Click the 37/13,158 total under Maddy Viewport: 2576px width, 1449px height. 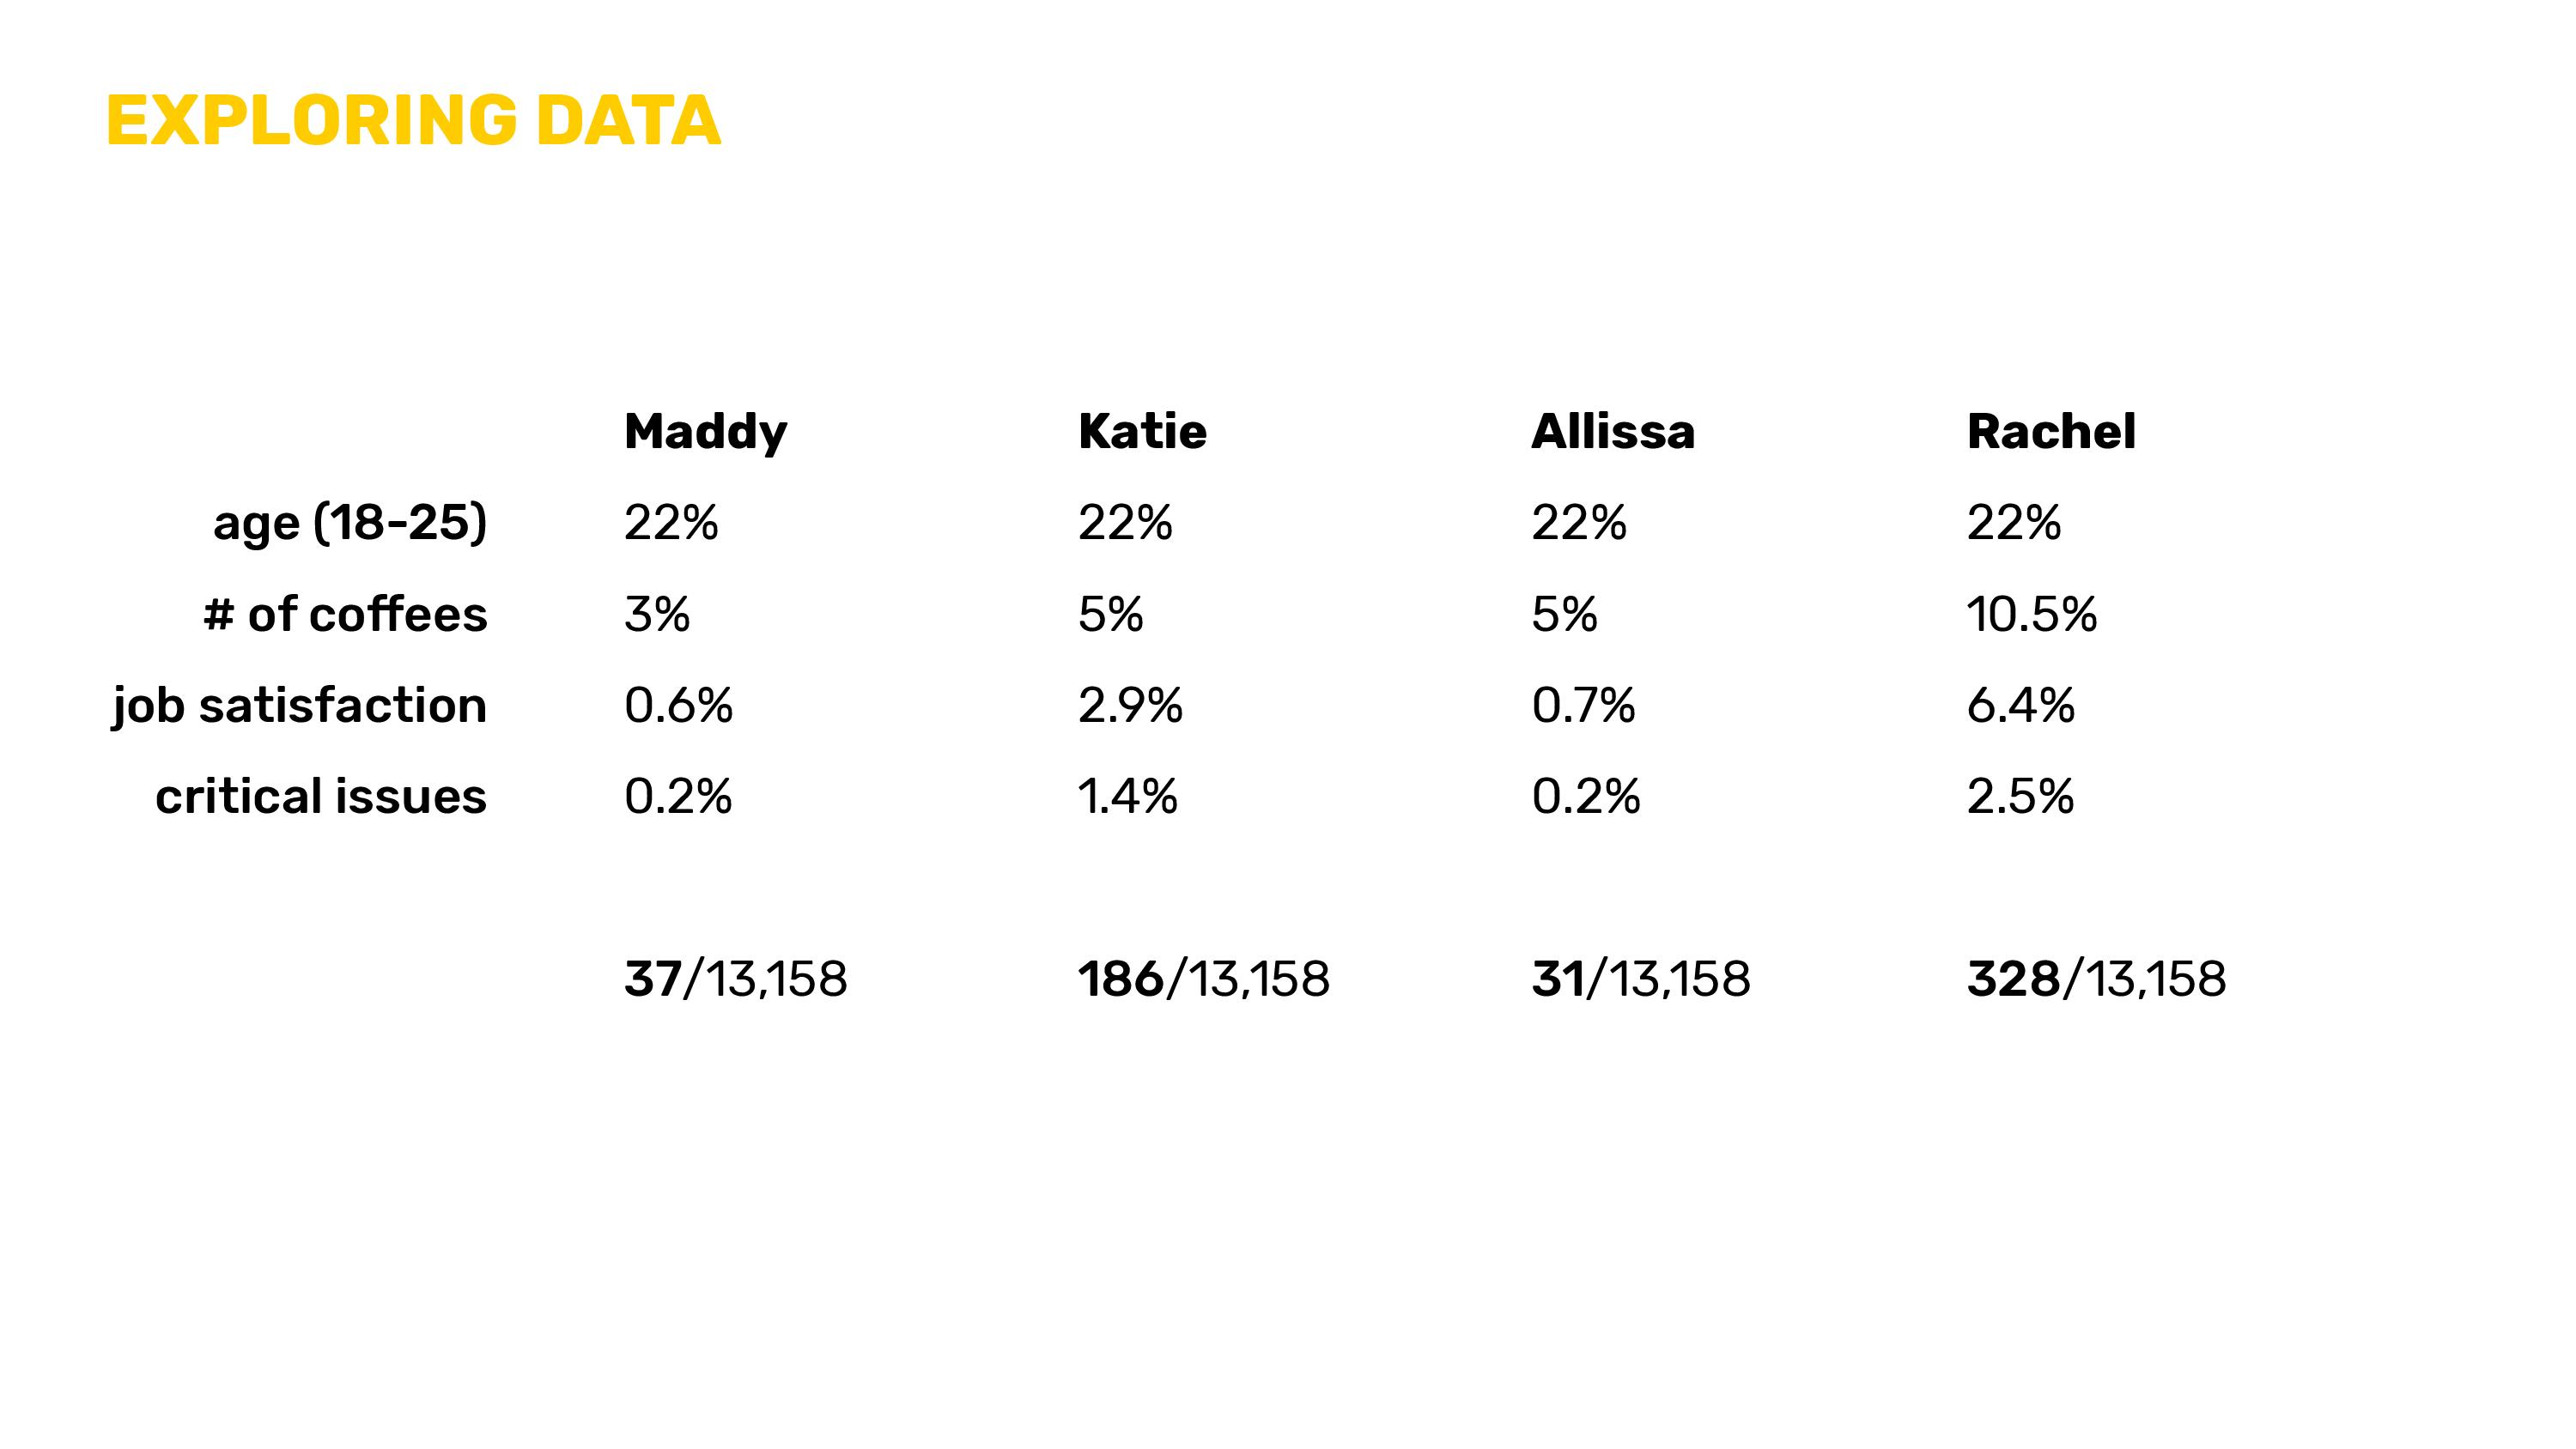(x=735, y=979)
